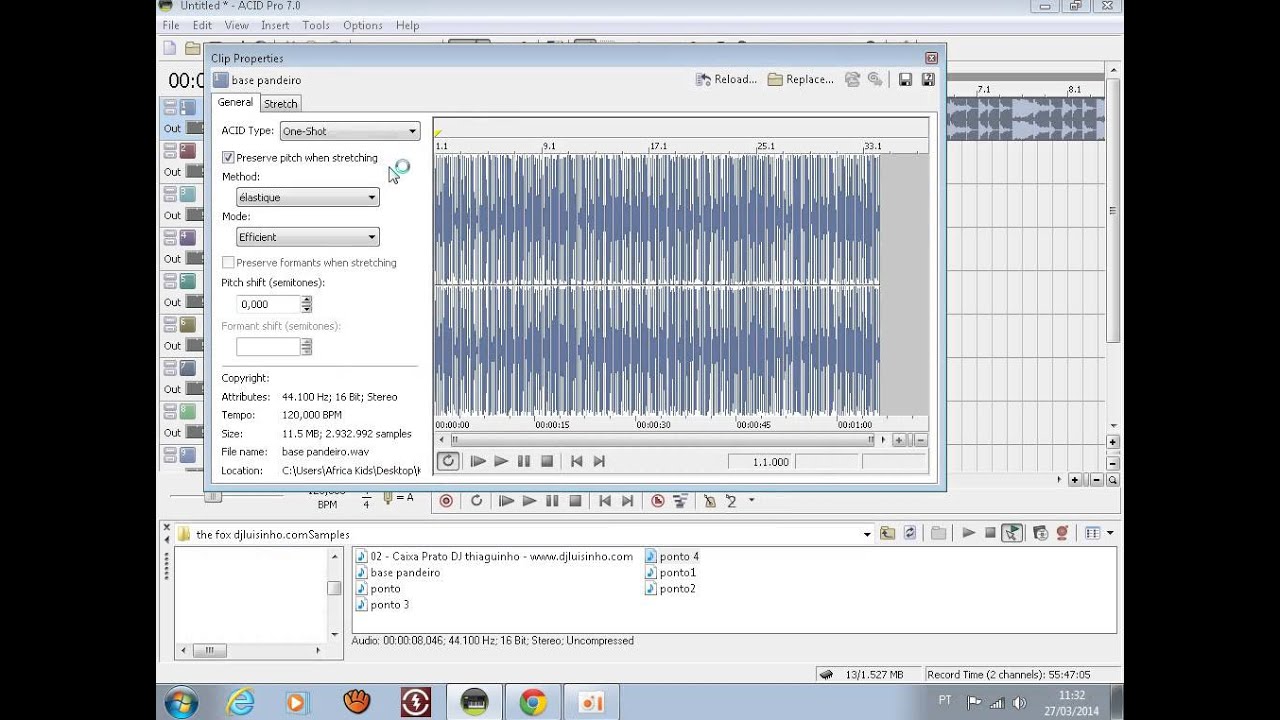Click the Refresh icon in Explorer toolbar
This screenshot has height=720, width=1280.
tap(910, 534)
